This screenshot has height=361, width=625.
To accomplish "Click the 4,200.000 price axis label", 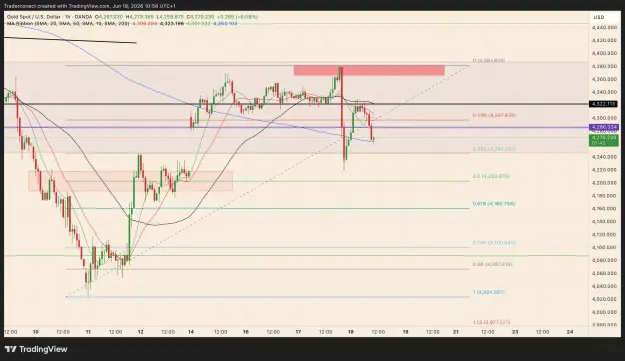I will 604,183.
